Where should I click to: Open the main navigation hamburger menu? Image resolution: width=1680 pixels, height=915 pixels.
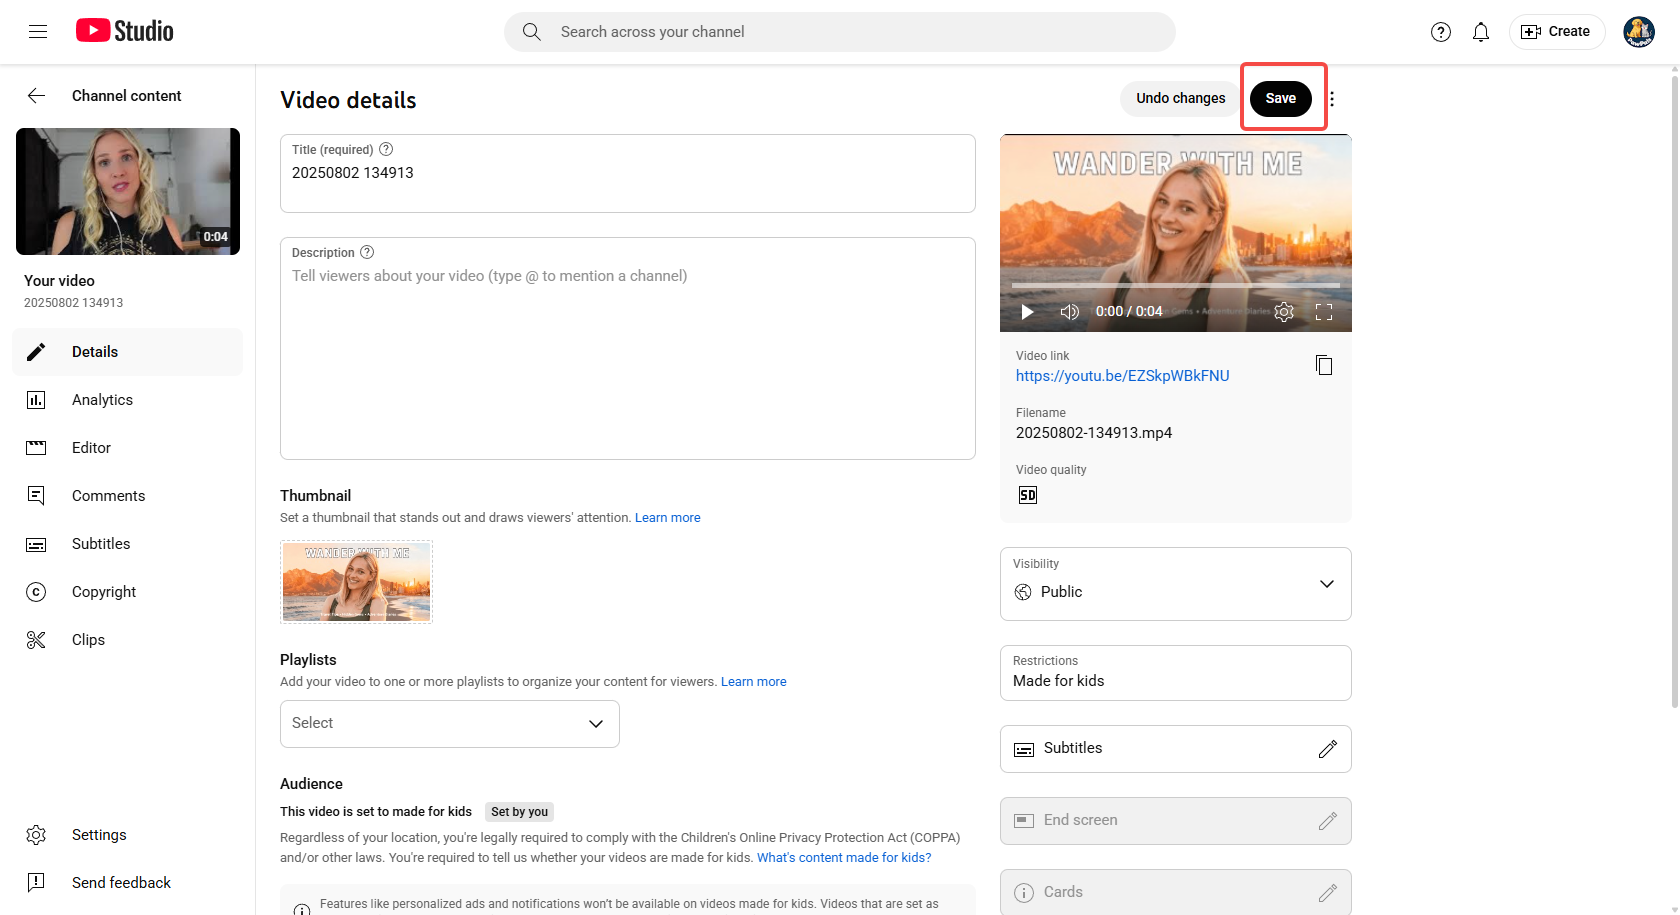coord(38,31)
